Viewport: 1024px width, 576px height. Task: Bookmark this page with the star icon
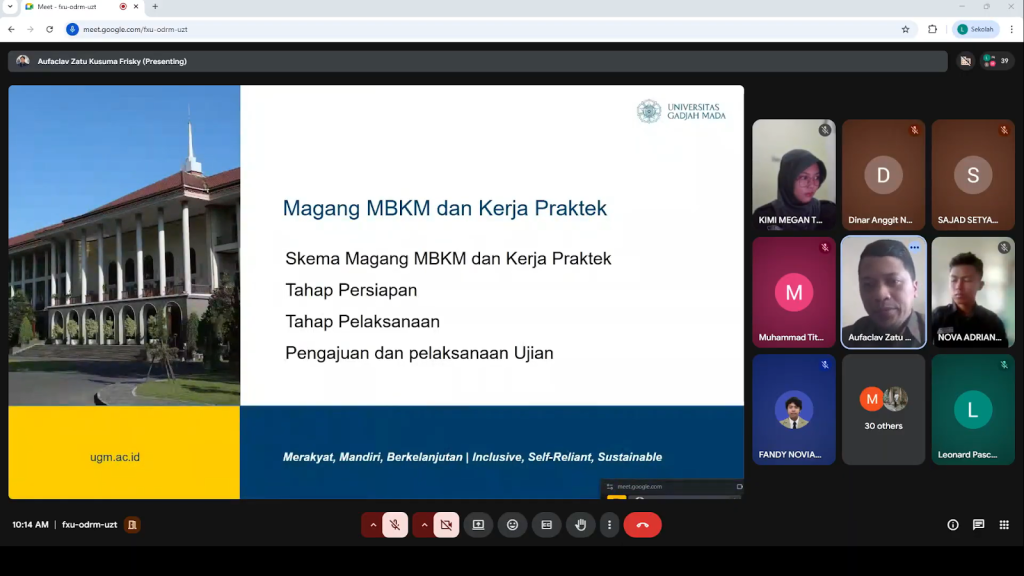click(x=905, y=29)
